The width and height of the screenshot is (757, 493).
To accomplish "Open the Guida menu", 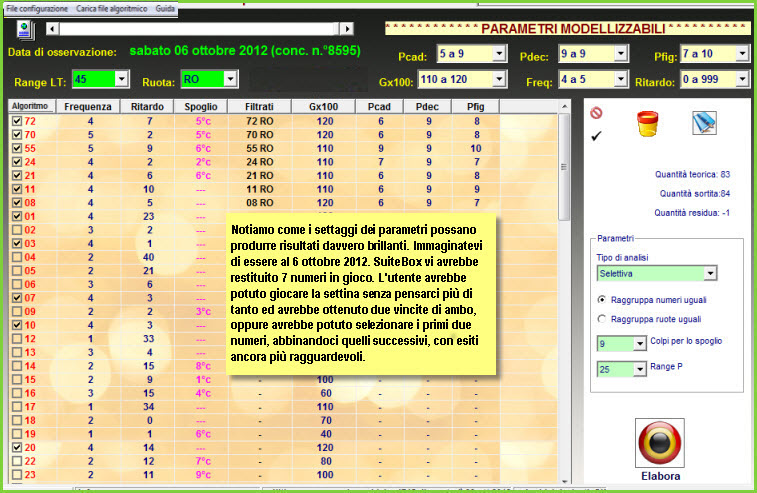I will (165, 8).
